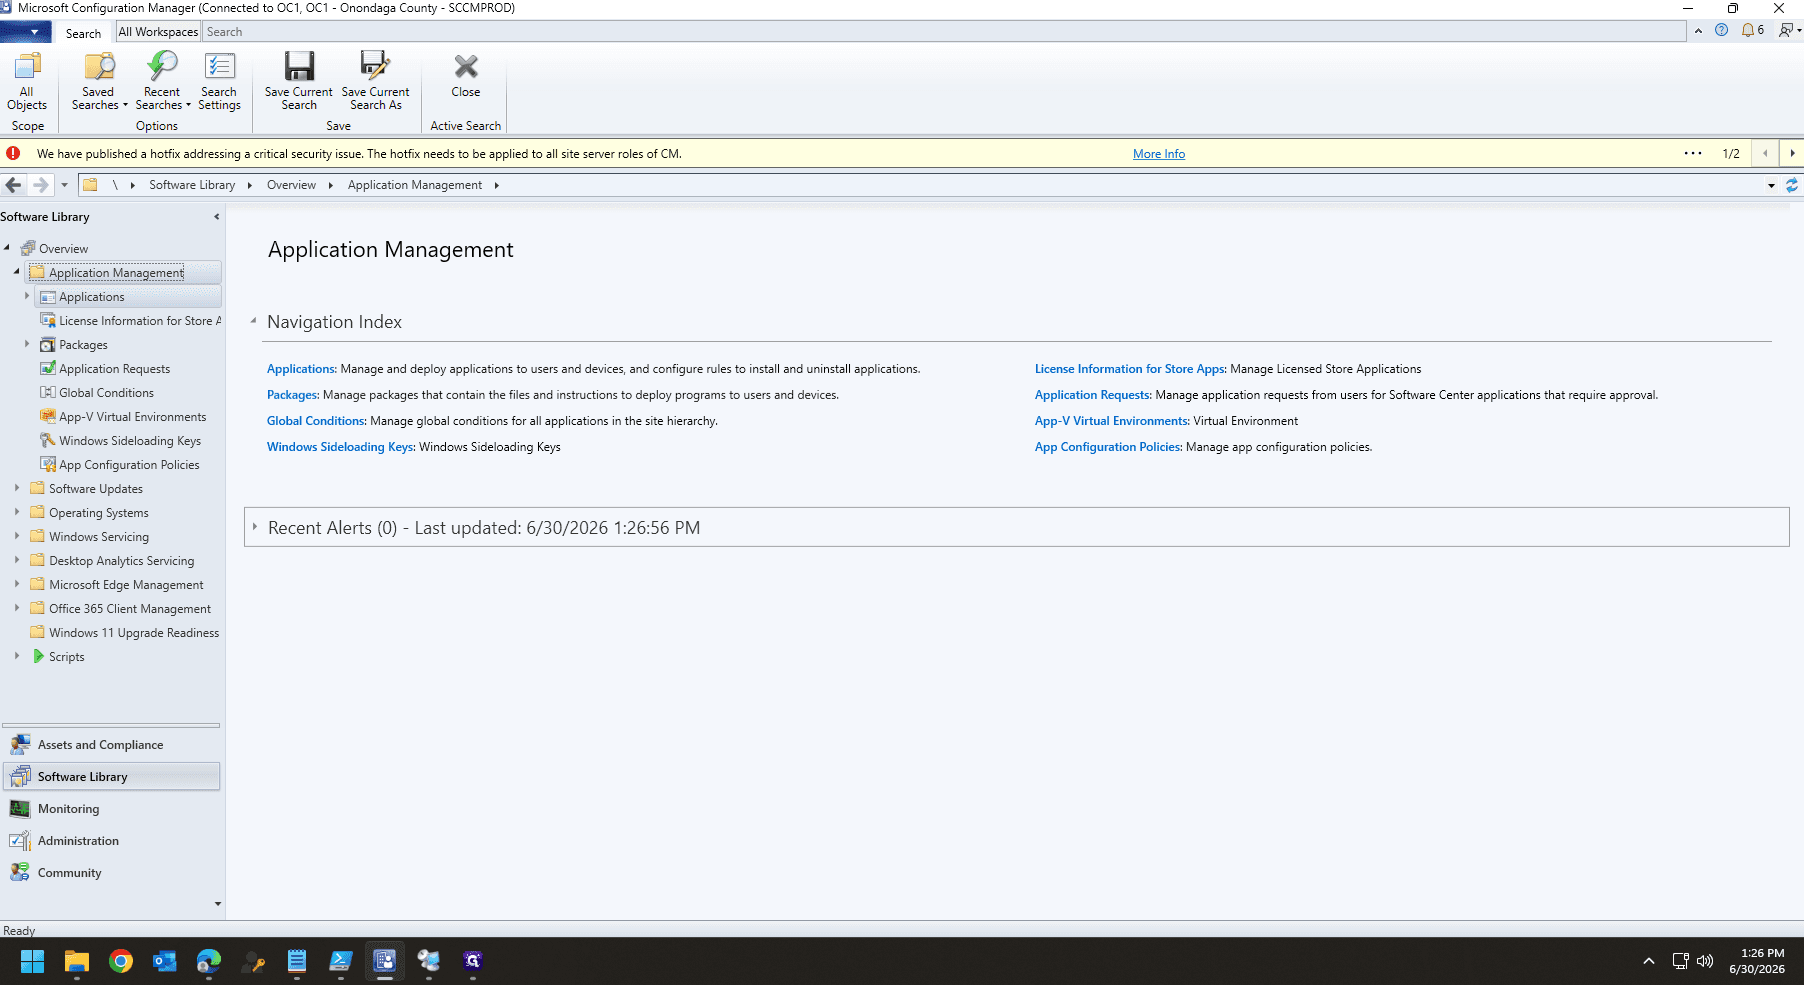Viewport: 1804px width, 985px height.
Task: Open notifications bell showing 6
Action: pos(1752,30)
